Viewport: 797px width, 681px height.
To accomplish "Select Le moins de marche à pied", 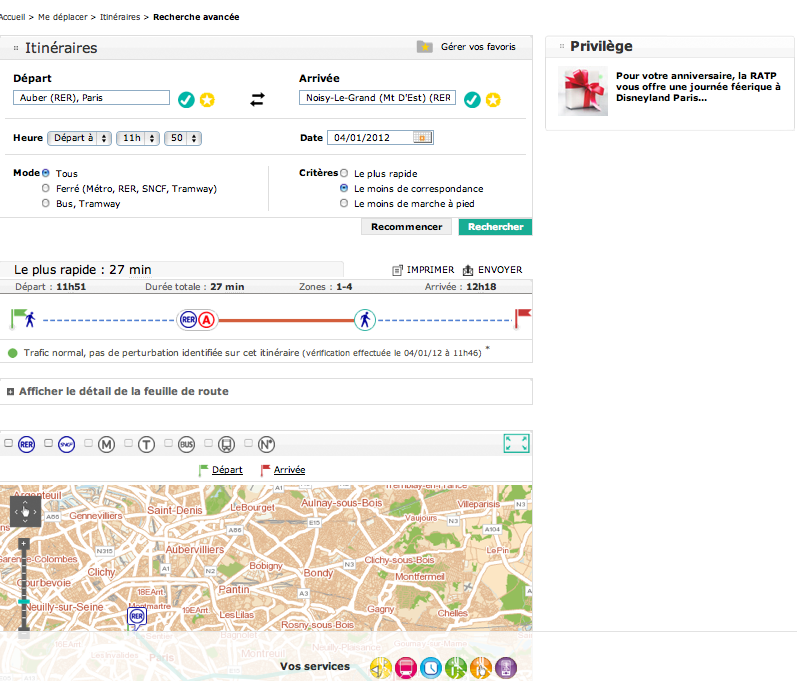I will (x=344, y=203).
